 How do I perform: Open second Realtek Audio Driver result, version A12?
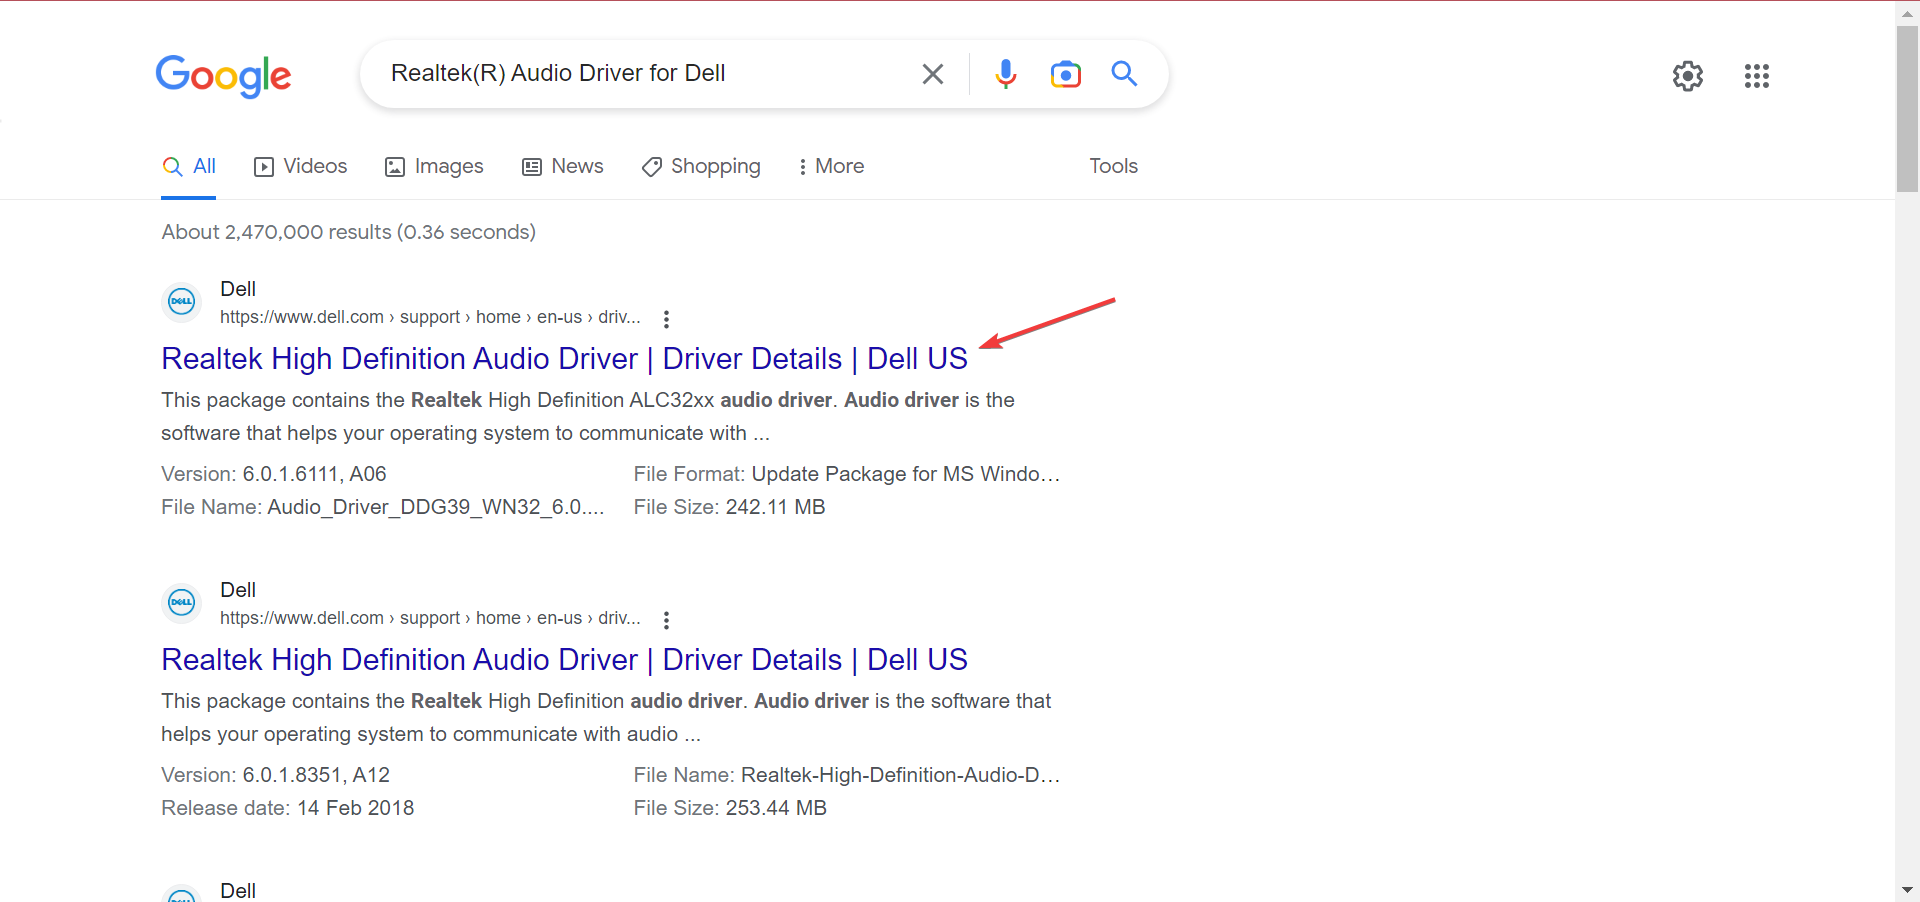pos(564,659)
